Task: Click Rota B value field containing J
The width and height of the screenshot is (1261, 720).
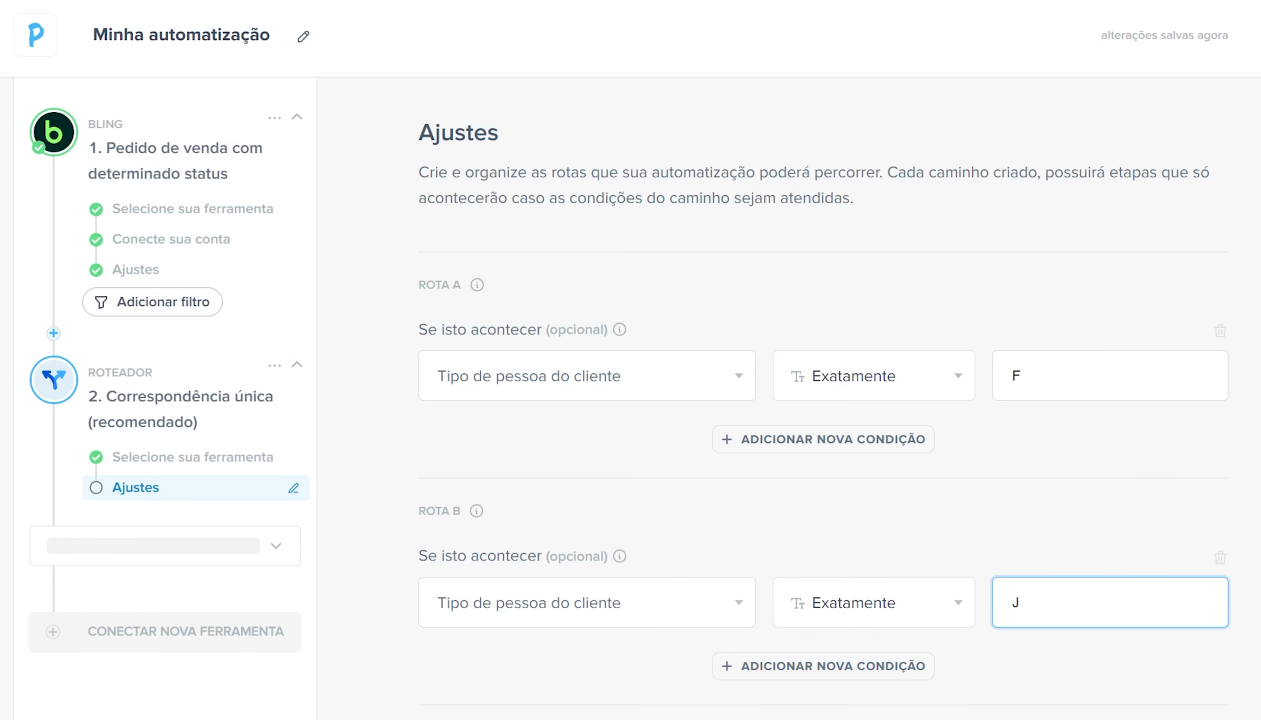Action: click(x=1110, y=603)
